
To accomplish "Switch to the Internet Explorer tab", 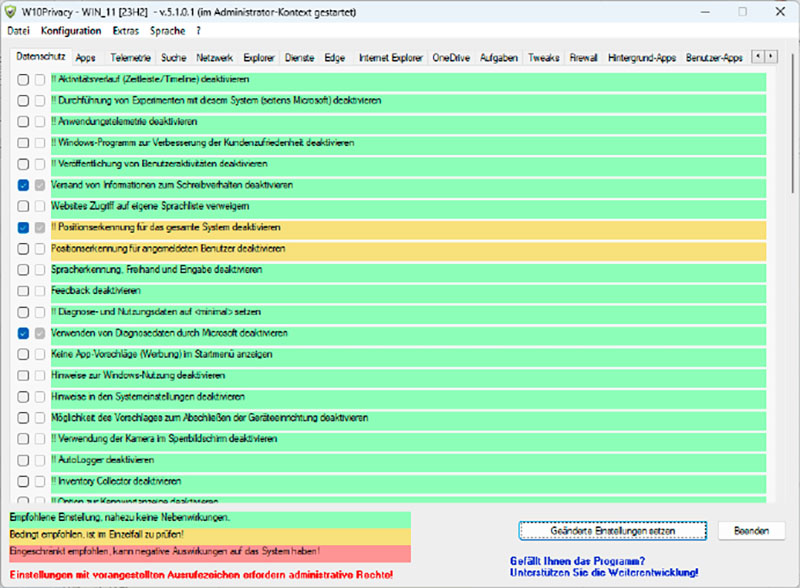I will (391, 58).
